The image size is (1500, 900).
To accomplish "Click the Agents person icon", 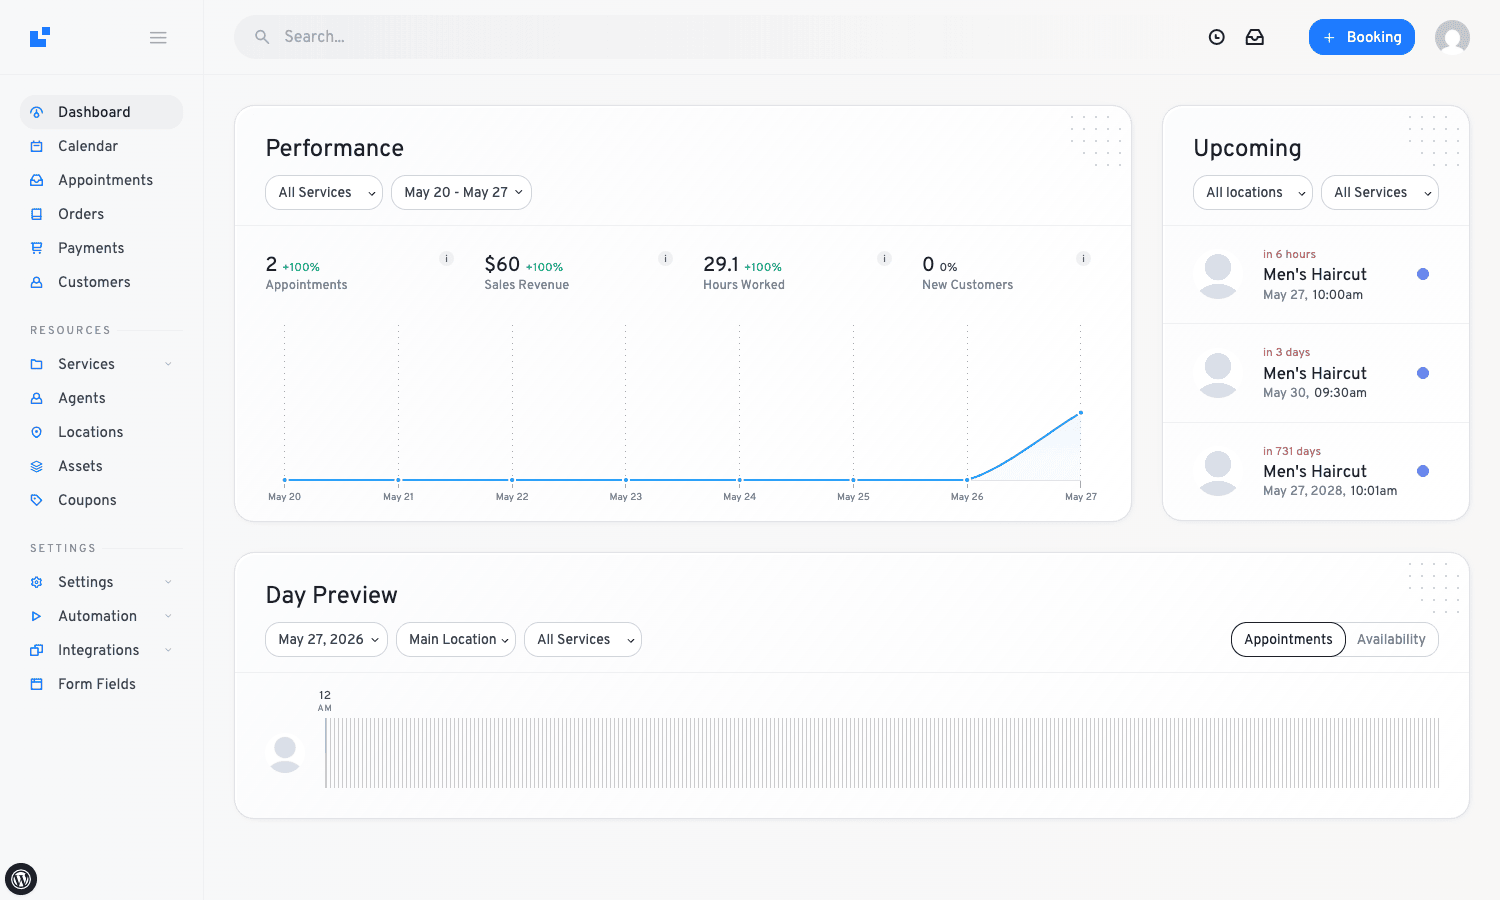I will coord(37,398).
